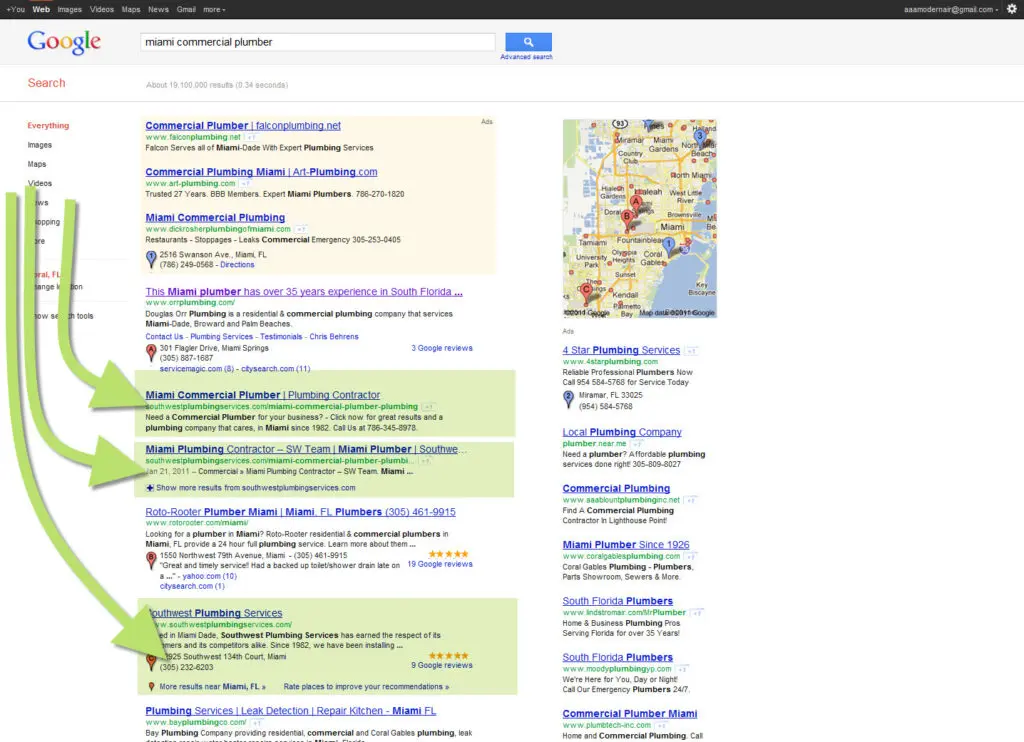Click red pin A beside 301 Flagler Drive
Screen dimensions: 1024x742
click(151, 353)
